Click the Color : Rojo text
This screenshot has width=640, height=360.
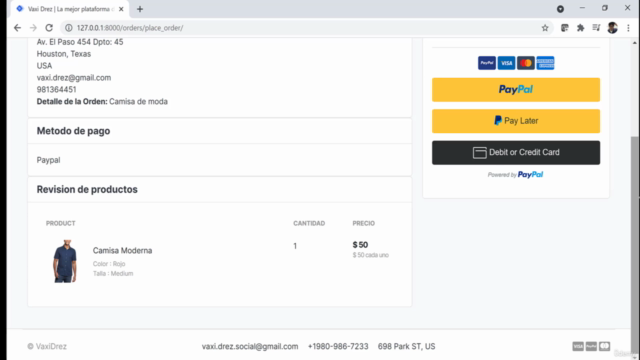(x=109, y=264)
